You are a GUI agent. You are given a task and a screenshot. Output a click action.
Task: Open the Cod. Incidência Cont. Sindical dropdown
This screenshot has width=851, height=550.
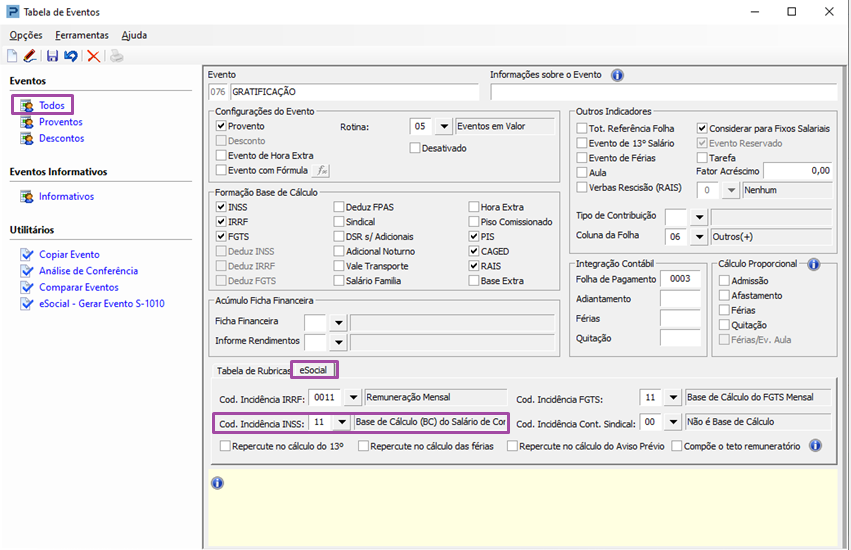[x=673, y=422]
